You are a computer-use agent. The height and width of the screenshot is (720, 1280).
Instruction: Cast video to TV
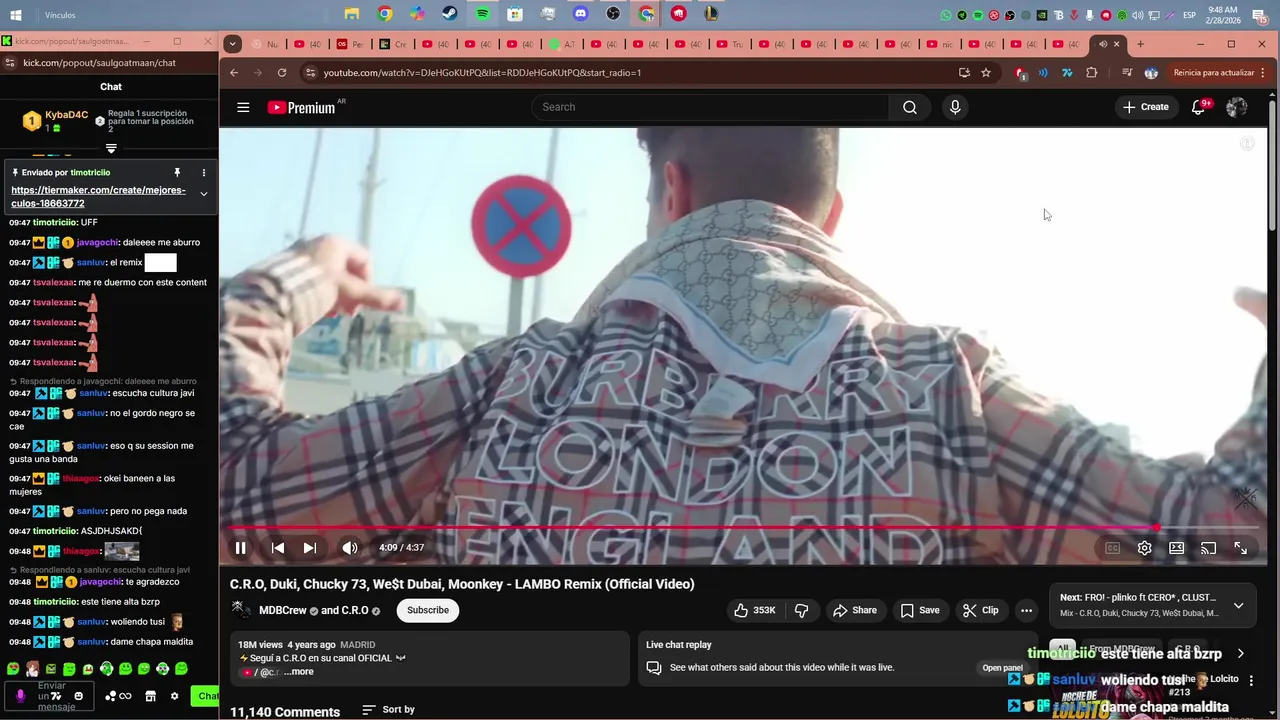pos(1208,548)
